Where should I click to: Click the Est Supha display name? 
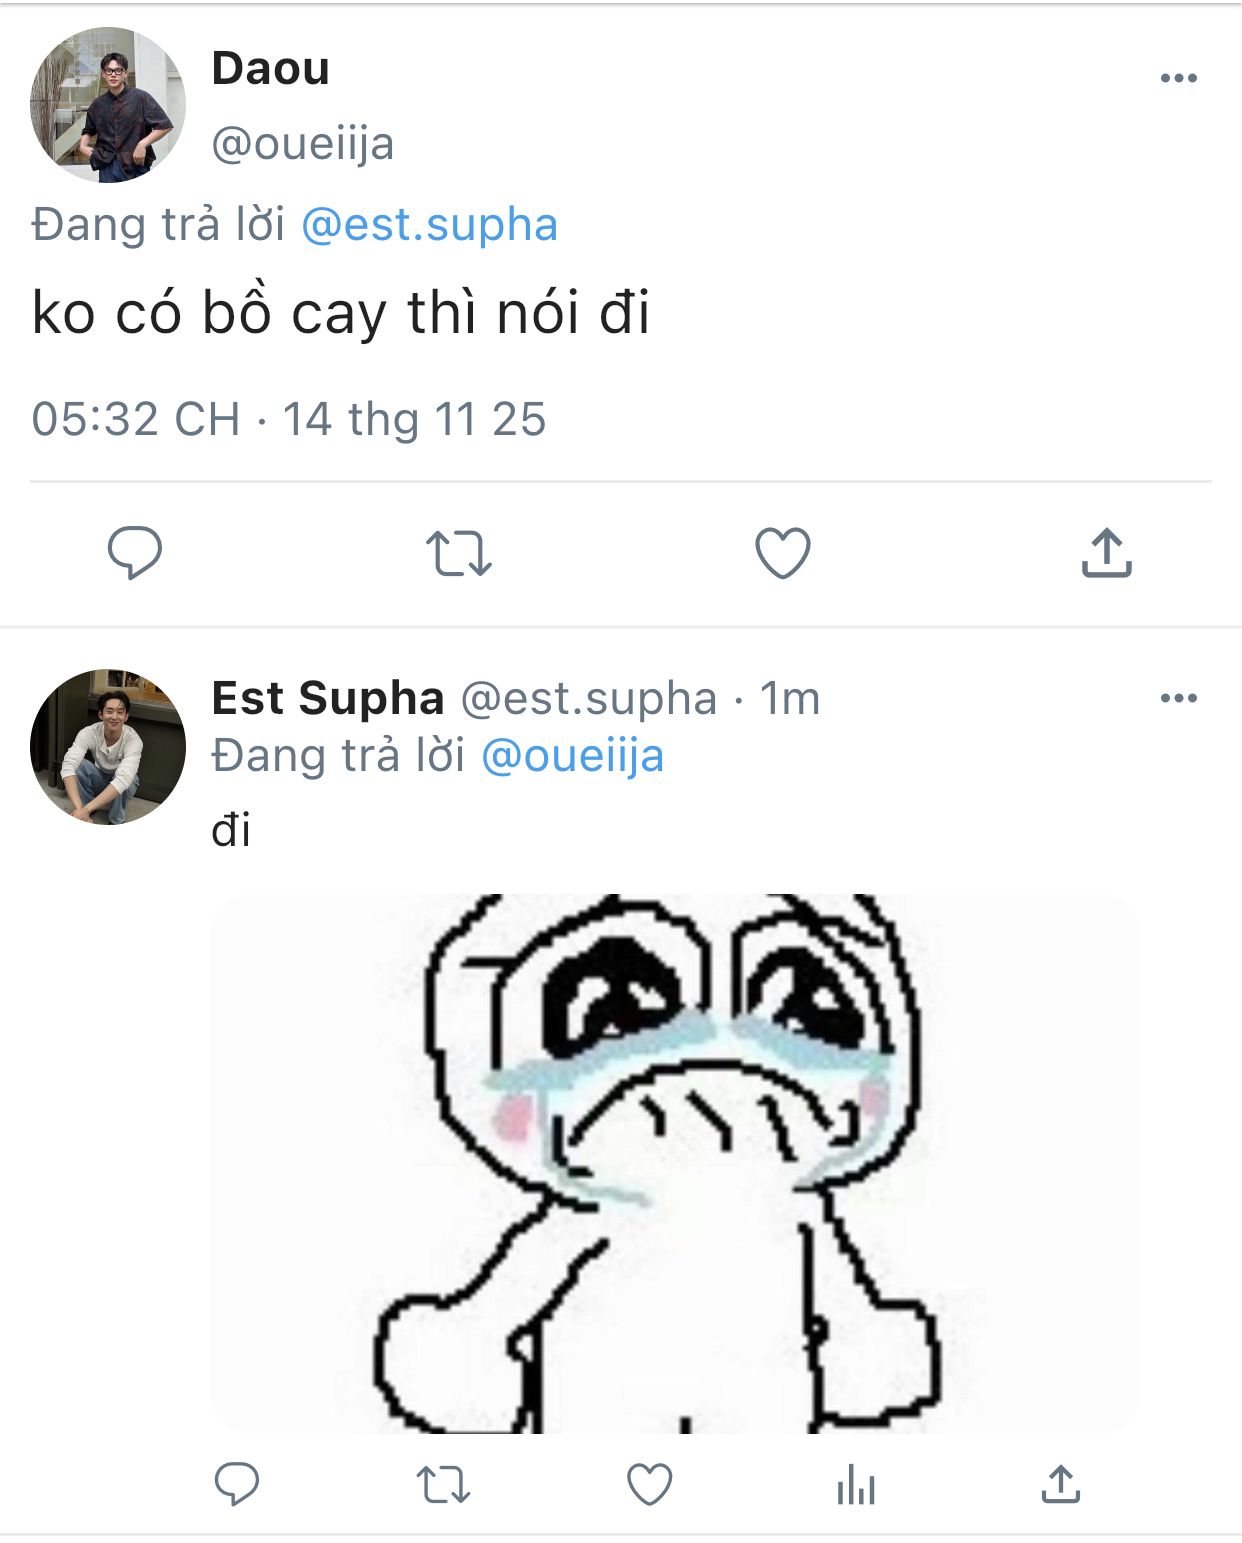327,698
